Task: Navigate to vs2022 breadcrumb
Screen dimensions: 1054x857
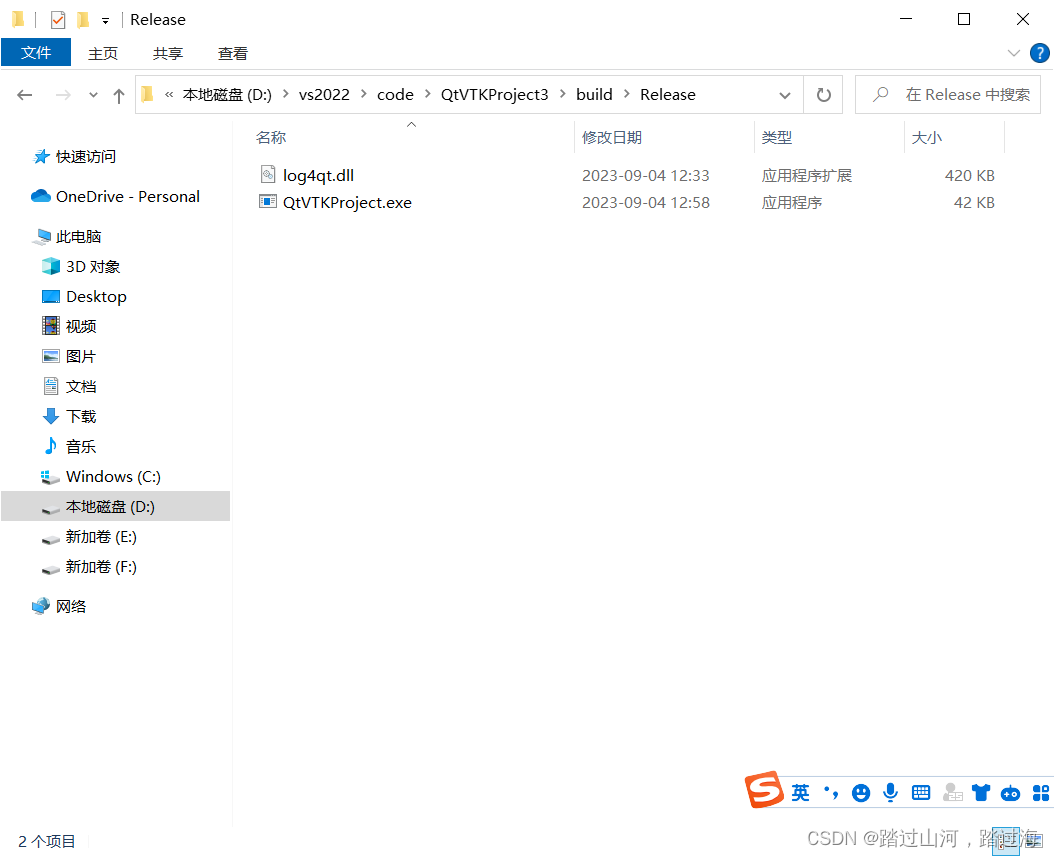Action: (324, 95)
